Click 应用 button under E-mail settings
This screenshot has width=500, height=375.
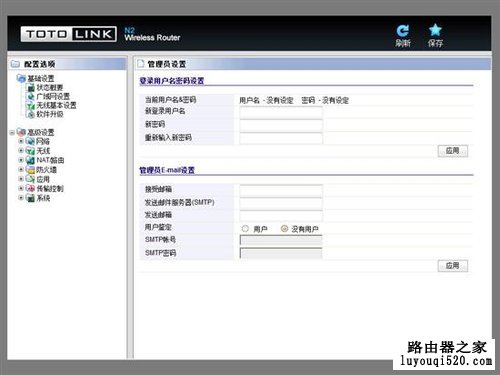pos(453,266)
